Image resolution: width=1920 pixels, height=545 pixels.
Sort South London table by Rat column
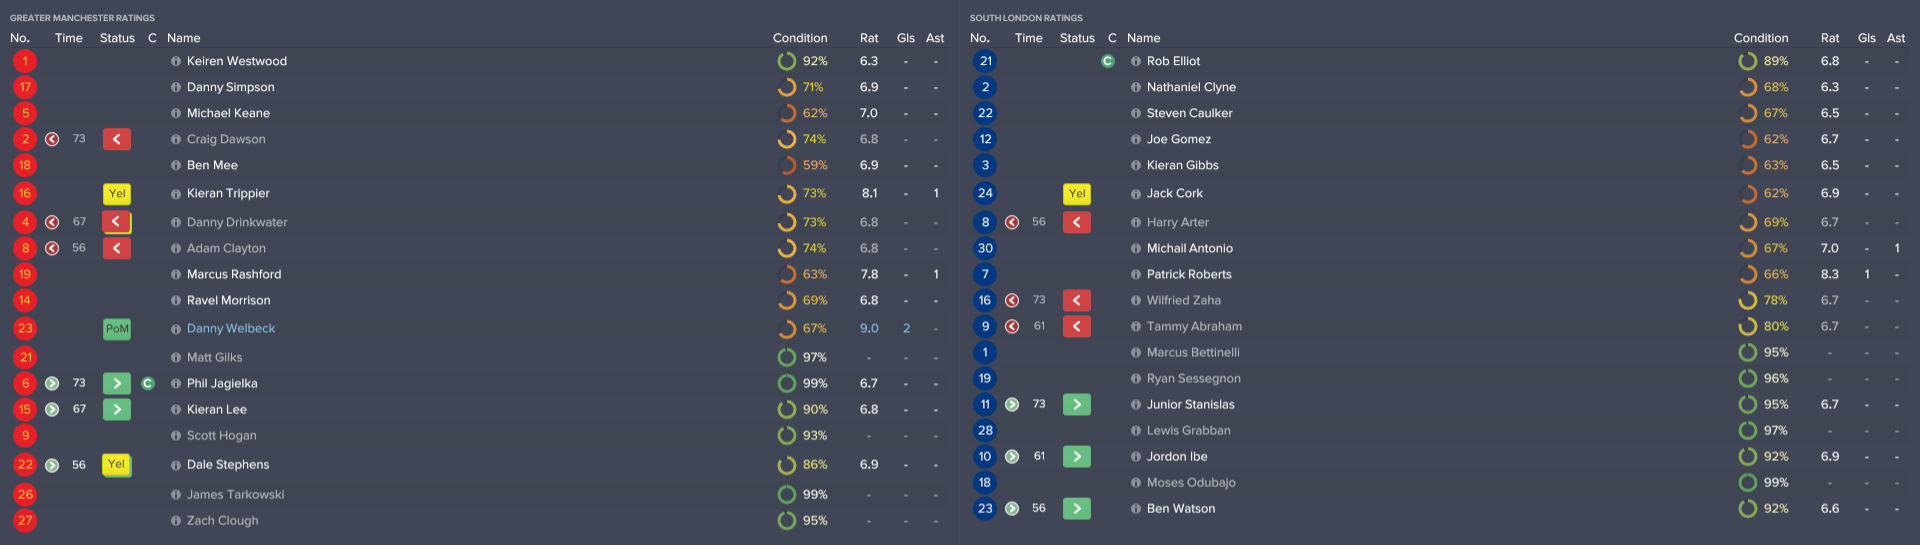click(1829, 38)
